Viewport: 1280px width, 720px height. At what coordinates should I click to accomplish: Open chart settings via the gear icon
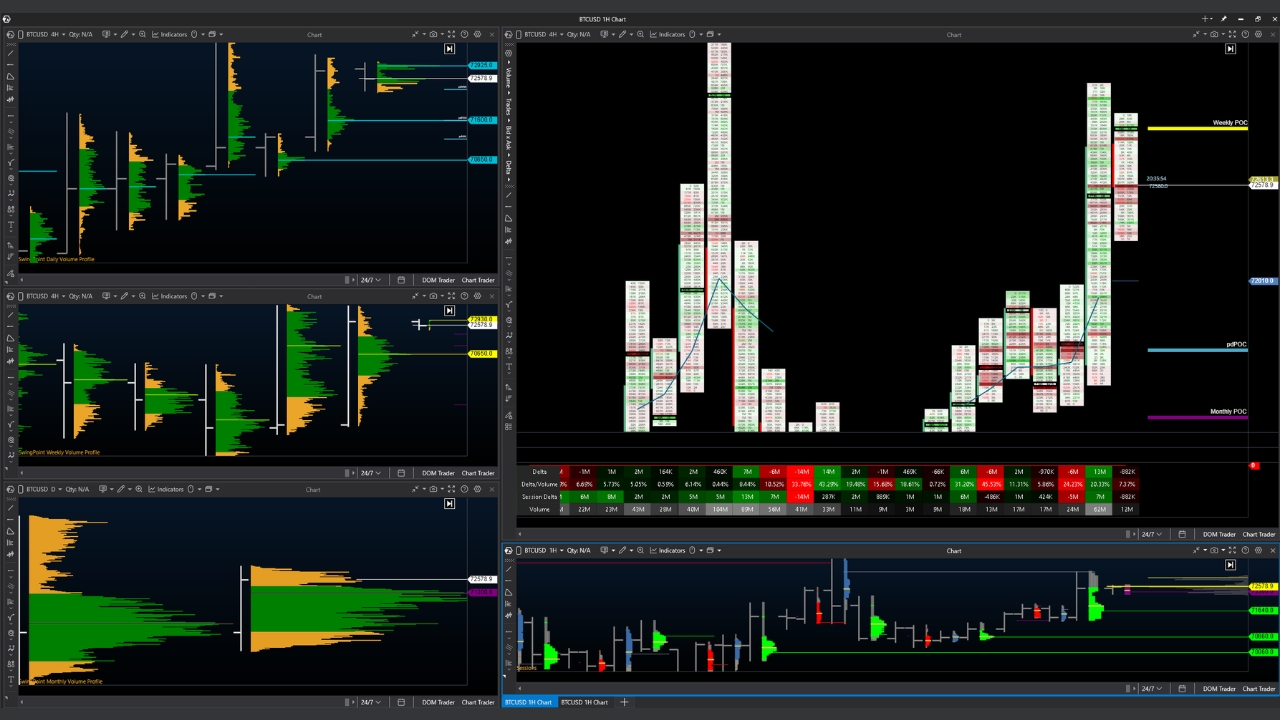[478, 34]
